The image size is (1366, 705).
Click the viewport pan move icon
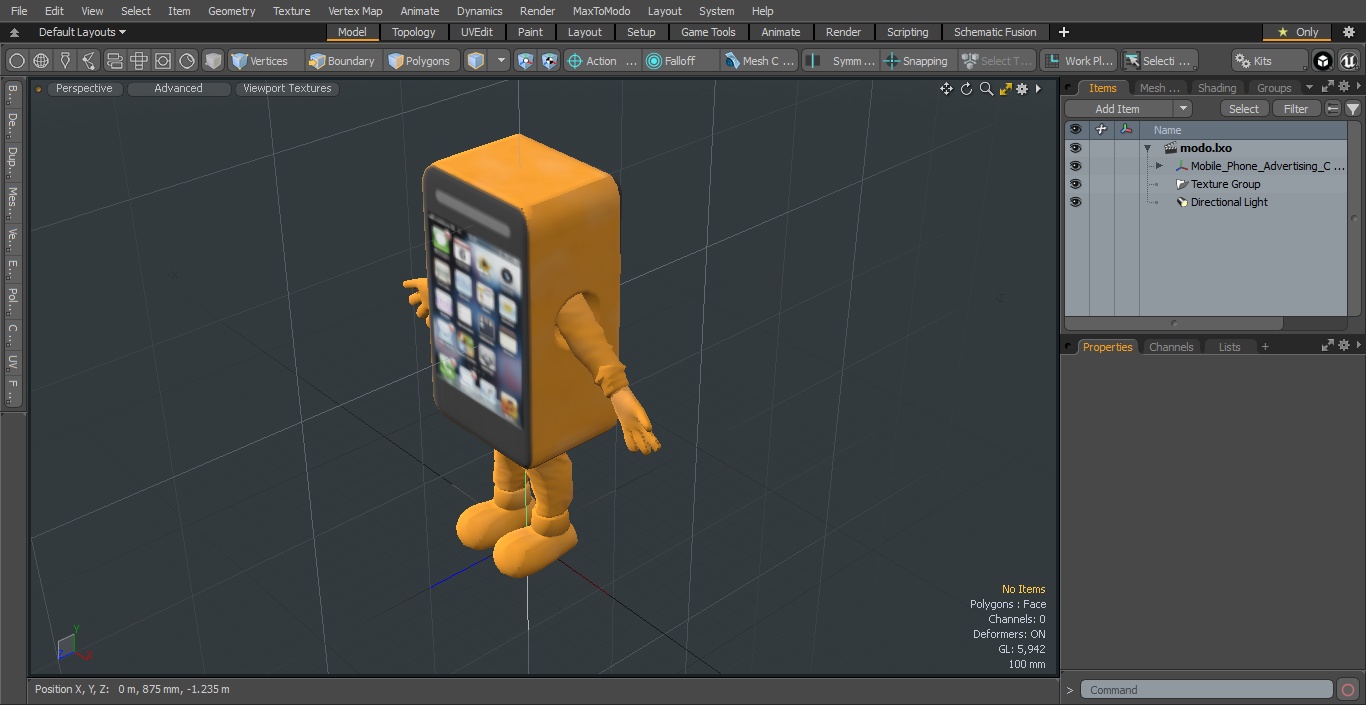(946, 89)
